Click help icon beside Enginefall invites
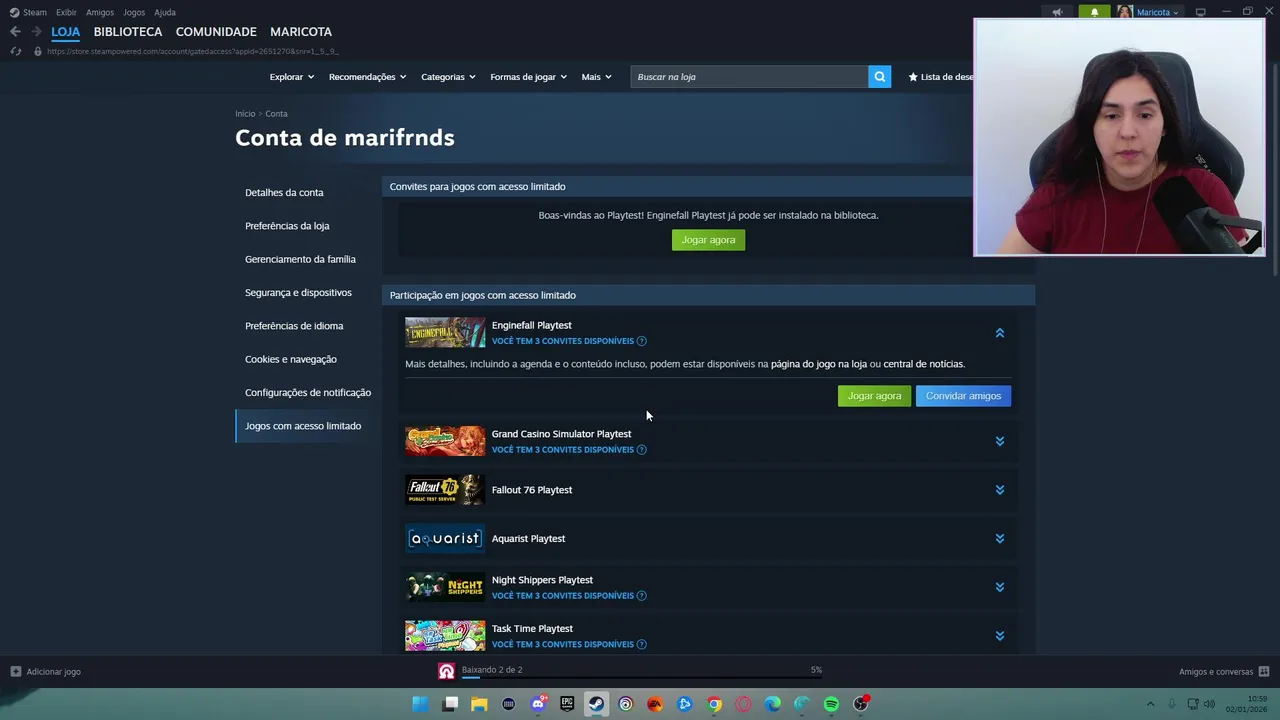Image resolution: width=1280 pixels, height=720 pixels. click(642, 341)
